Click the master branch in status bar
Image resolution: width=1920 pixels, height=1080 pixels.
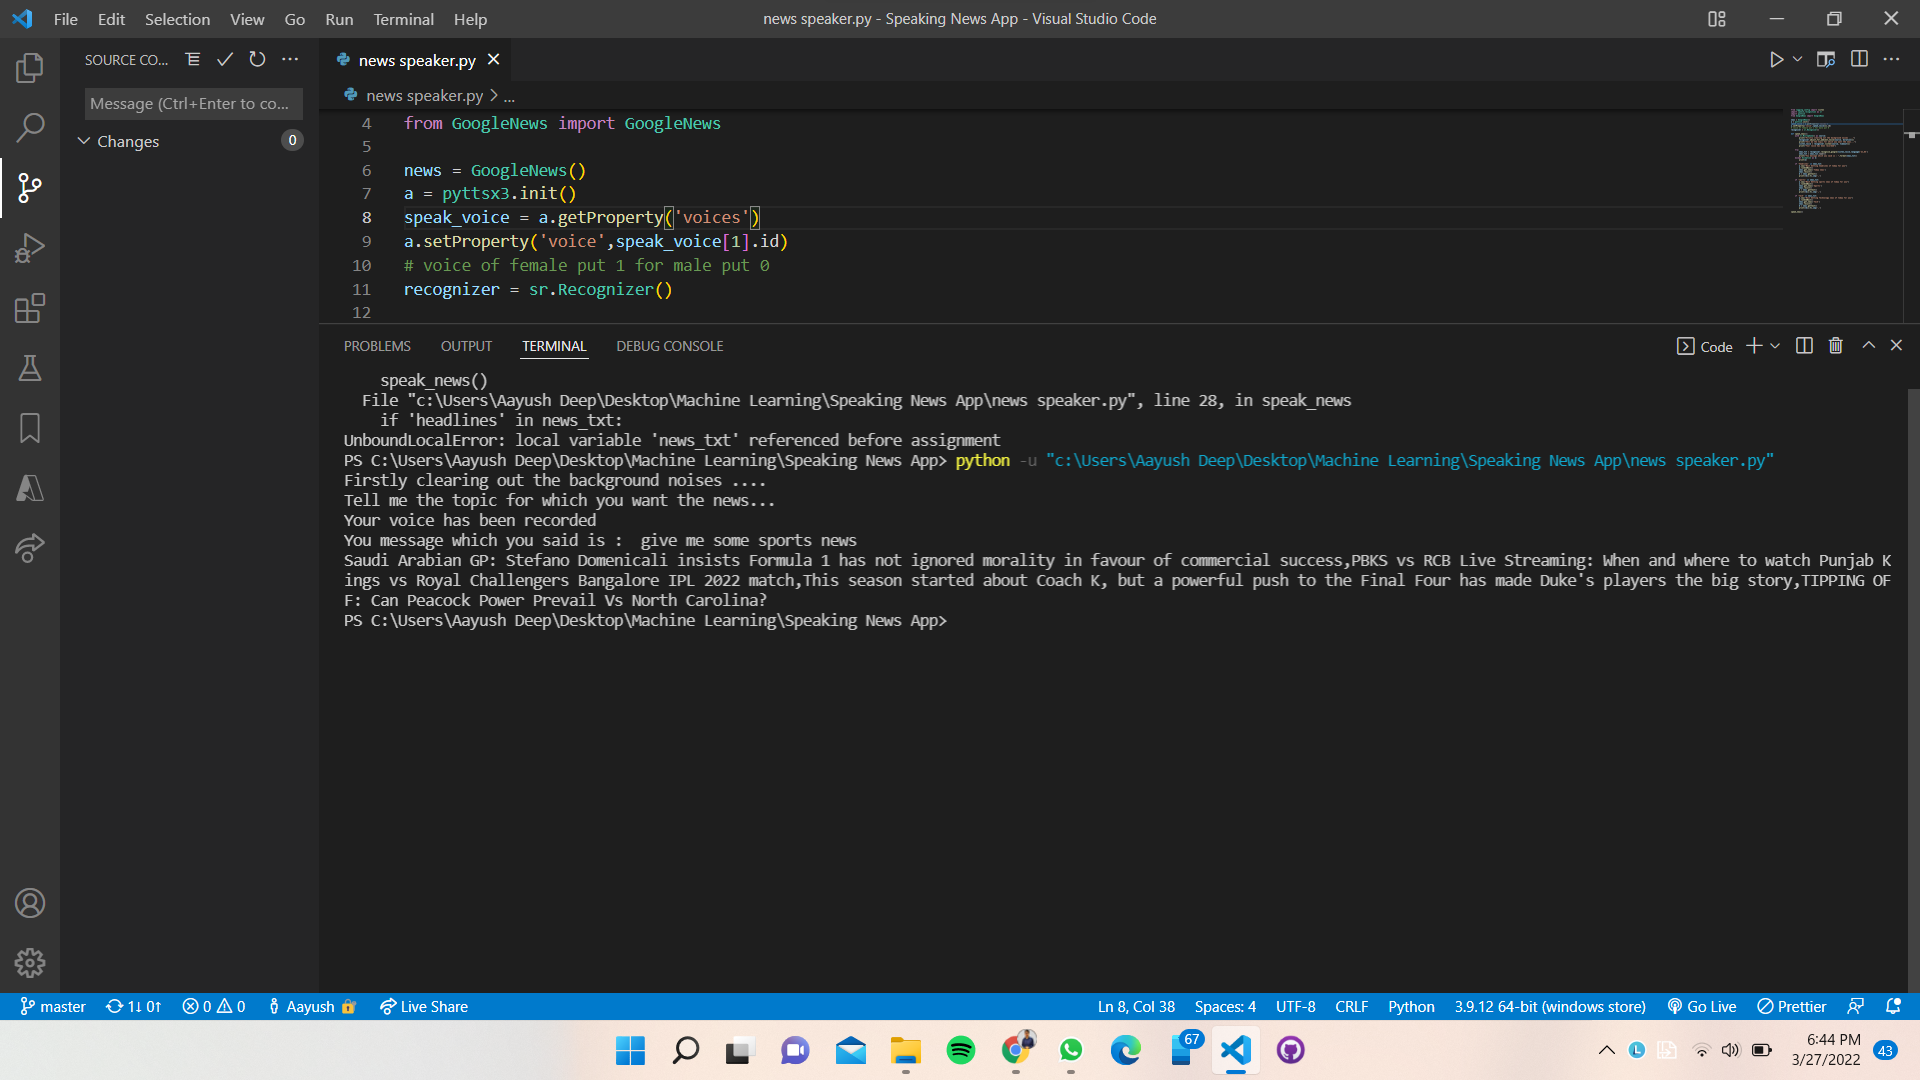click(x=54, y=1007)
